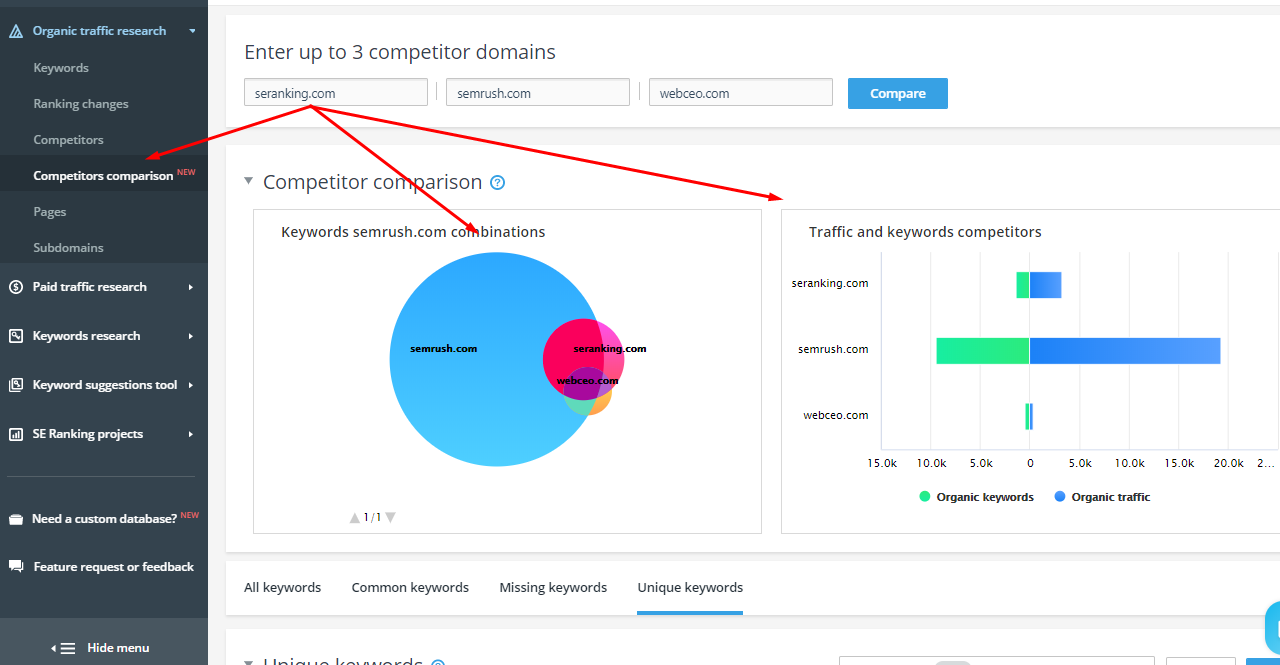Open the Keywords sidebar item
The width and height of the screenshot is (1280, 665).
click(61, 68)
